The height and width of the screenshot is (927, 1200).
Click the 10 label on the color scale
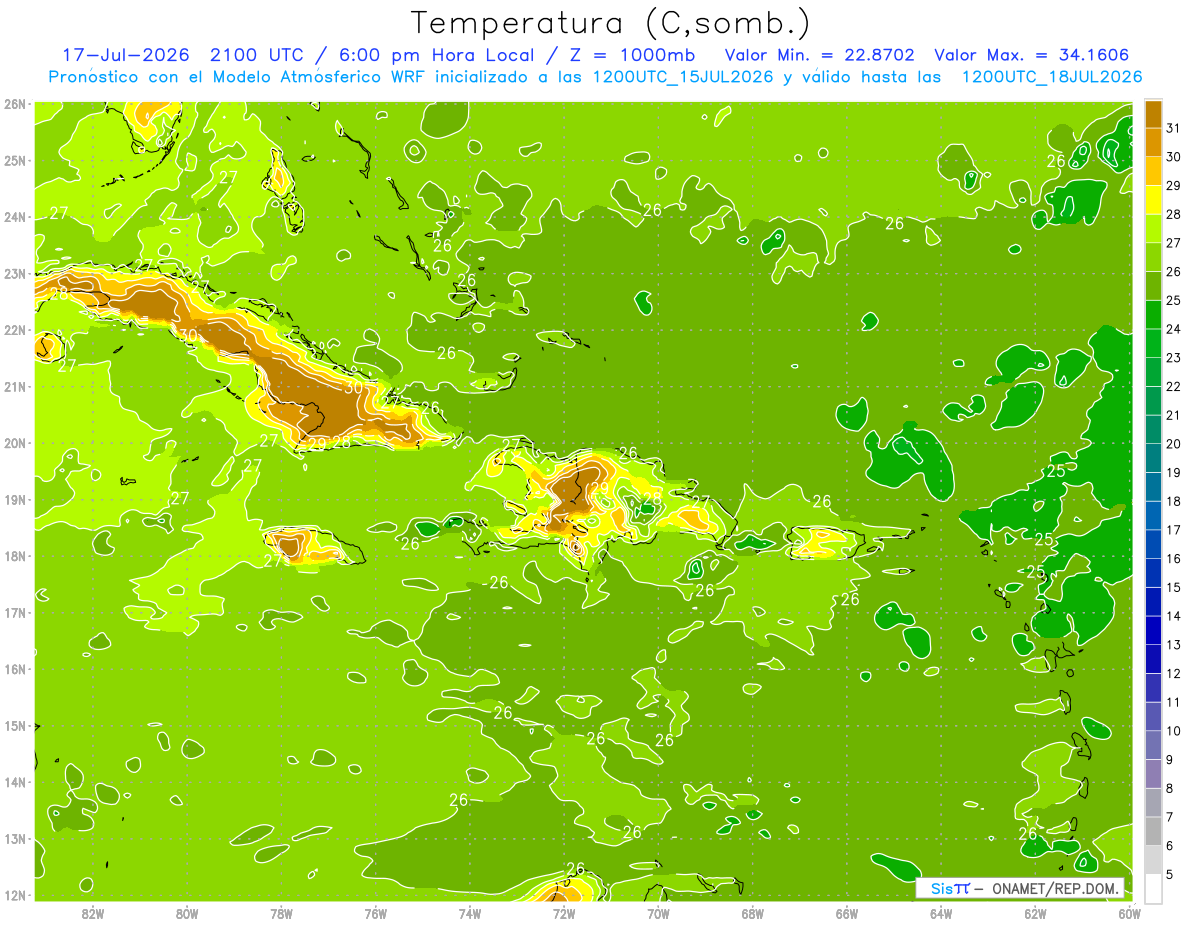[1174, 731]
